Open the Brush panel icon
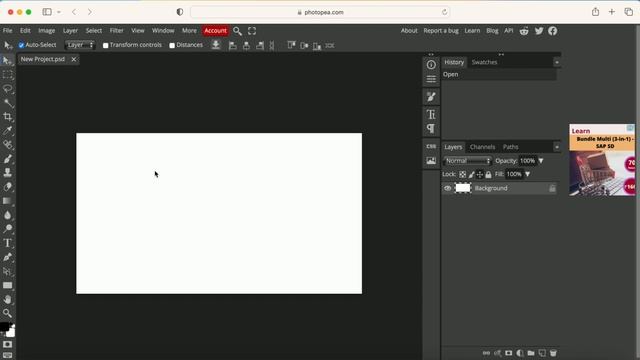640x360 pixels. (431, 97)
